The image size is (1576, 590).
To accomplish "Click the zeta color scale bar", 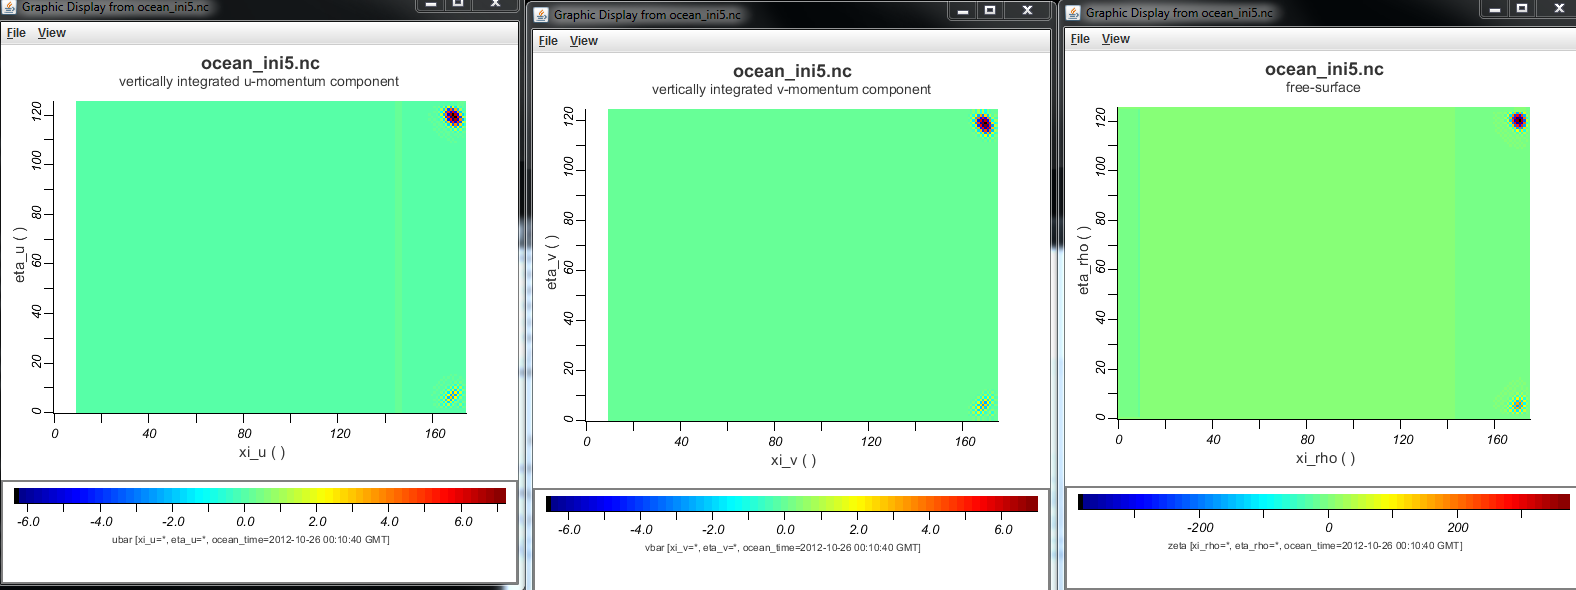I will pyautogui.click(x=1324, y=502).
